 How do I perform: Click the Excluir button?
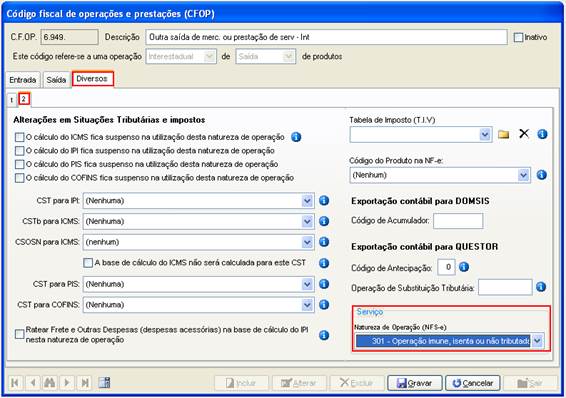coord(357,383)
